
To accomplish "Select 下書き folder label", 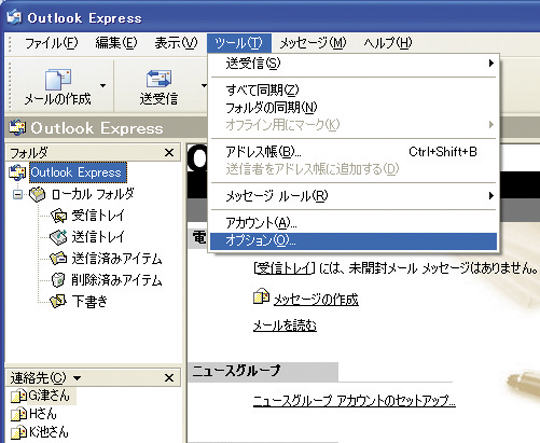I will pyautogui.click(x=90, y=301).
